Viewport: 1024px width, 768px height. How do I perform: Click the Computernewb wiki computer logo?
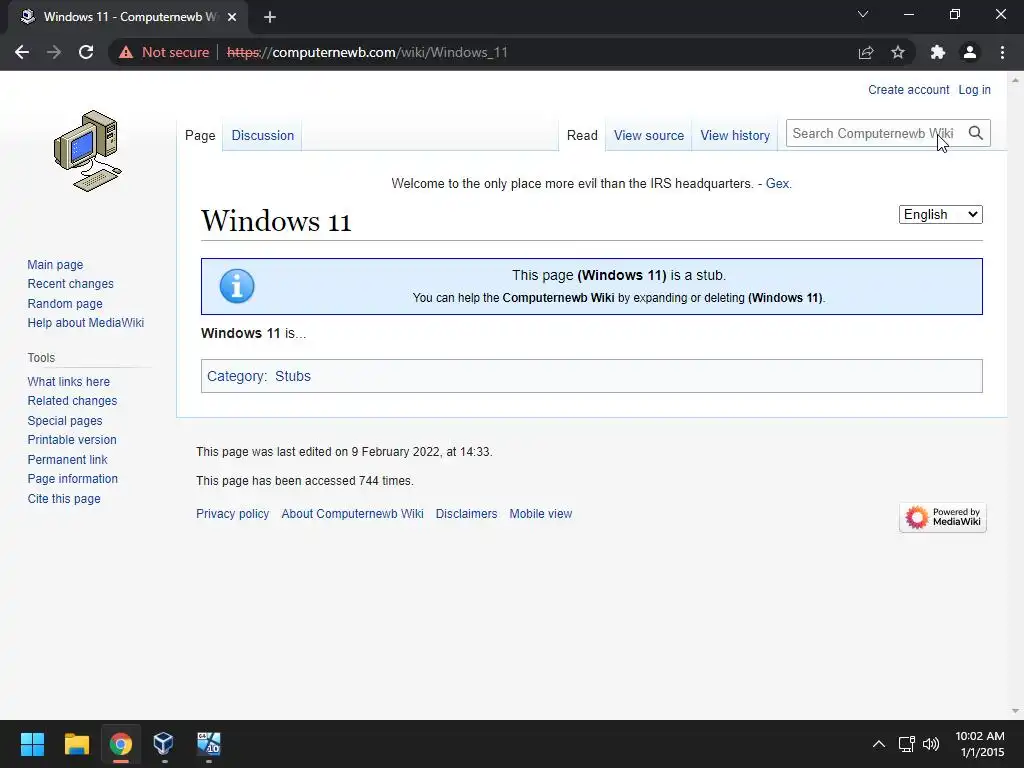click(88, 151)
